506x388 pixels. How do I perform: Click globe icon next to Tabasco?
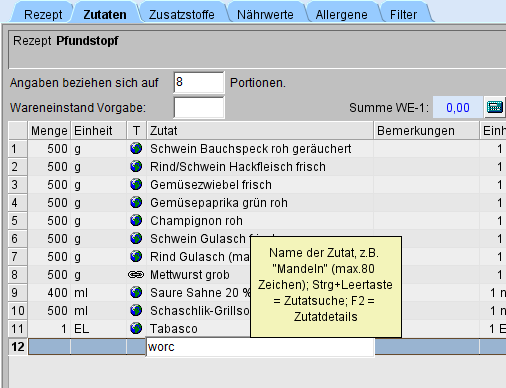point(136,328)
